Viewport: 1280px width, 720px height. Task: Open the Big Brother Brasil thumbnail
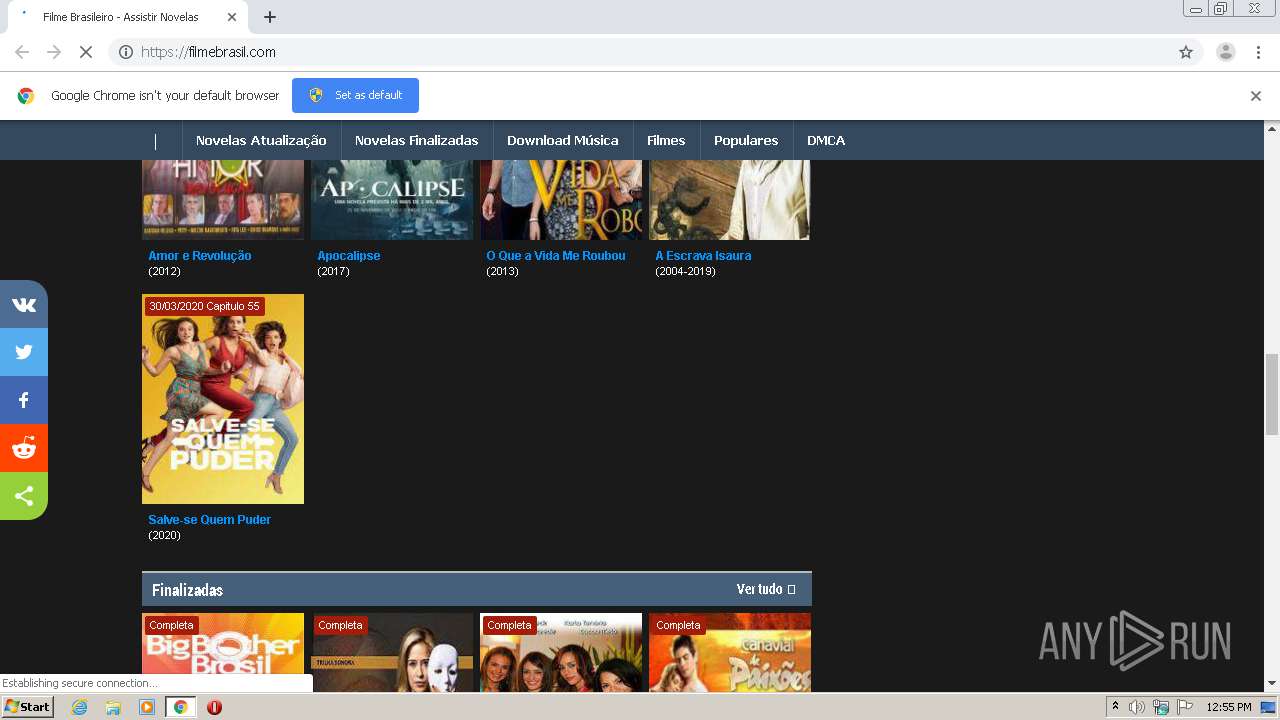pos(223,653)
